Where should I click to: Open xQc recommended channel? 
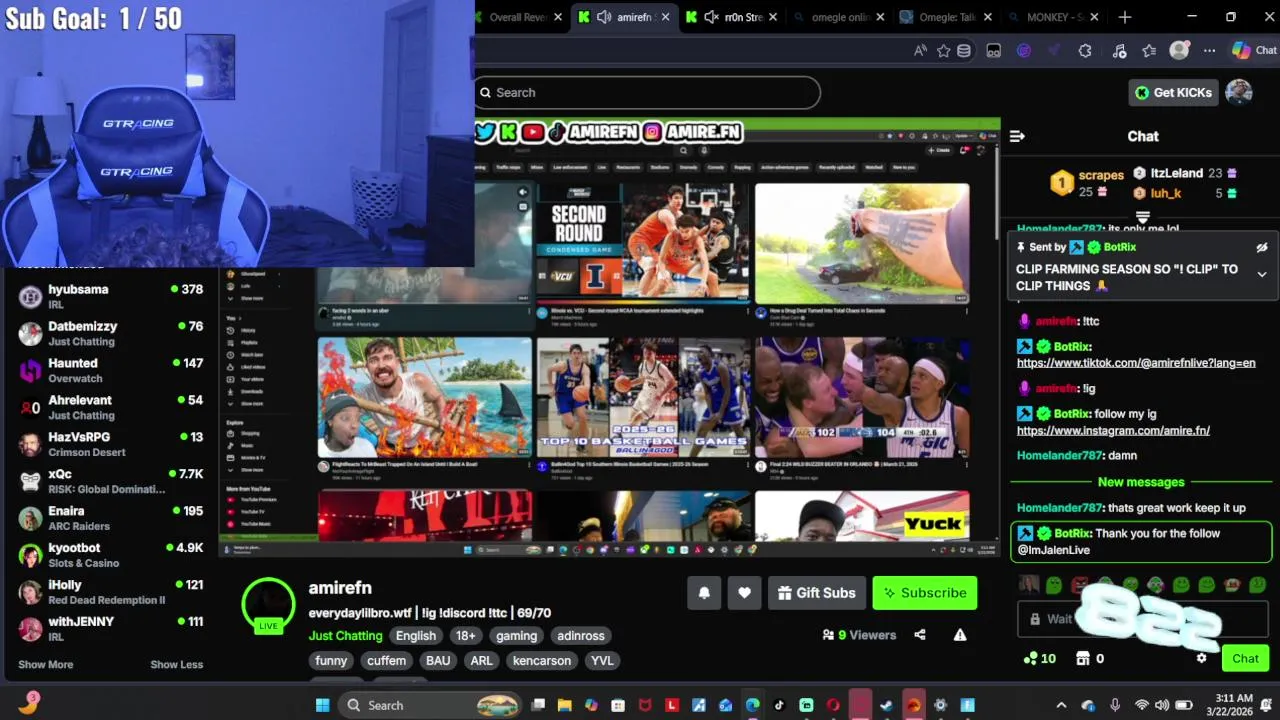coord(110,481)
